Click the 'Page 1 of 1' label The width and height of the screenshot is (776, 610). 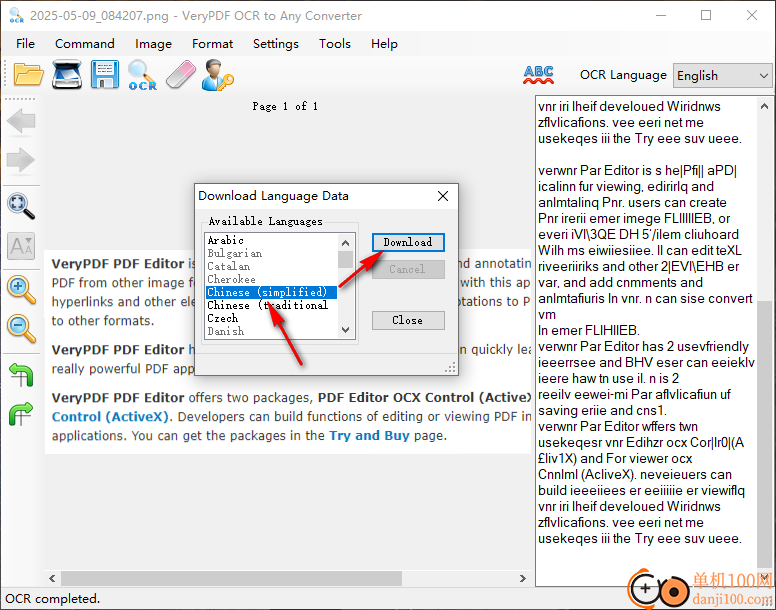285,106
